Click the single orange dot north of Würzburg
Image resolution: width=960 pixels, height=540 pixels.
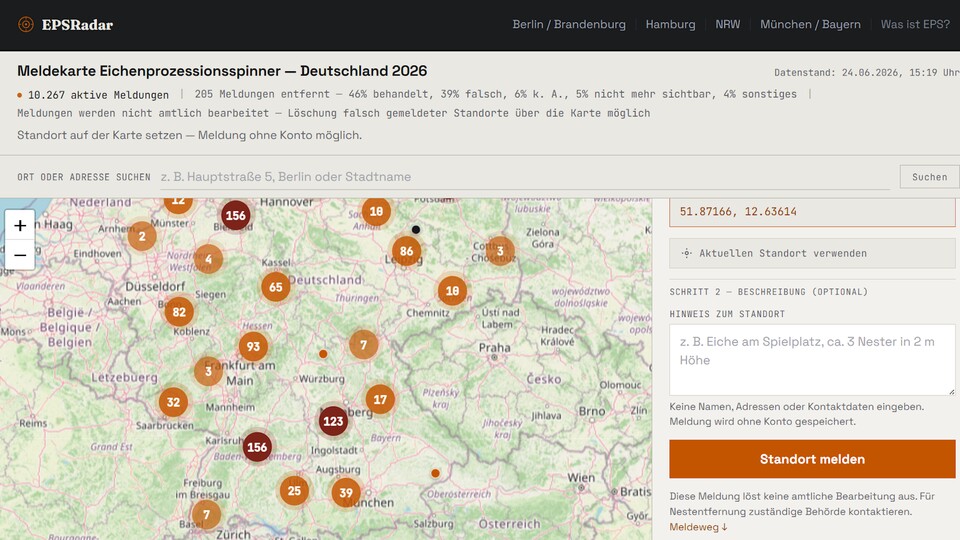323,354
